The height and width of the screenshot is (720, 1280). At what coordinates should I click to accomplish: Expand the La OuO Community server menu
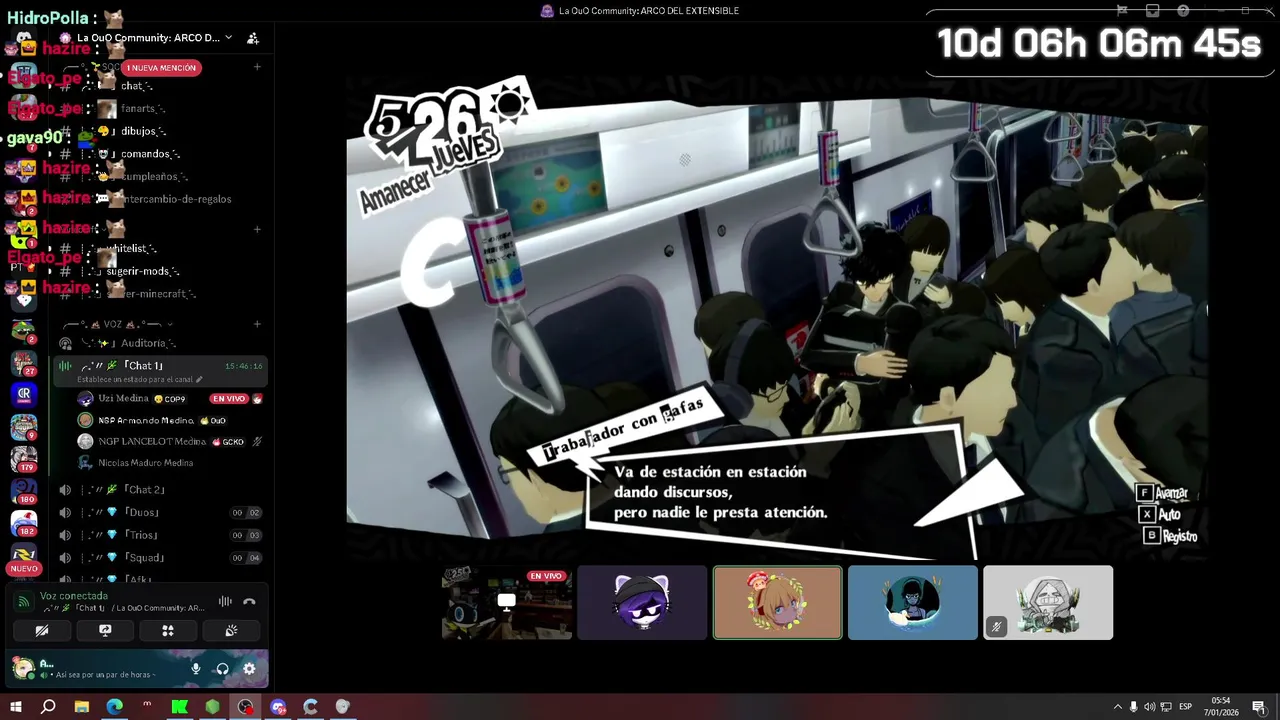coord(153,38)
